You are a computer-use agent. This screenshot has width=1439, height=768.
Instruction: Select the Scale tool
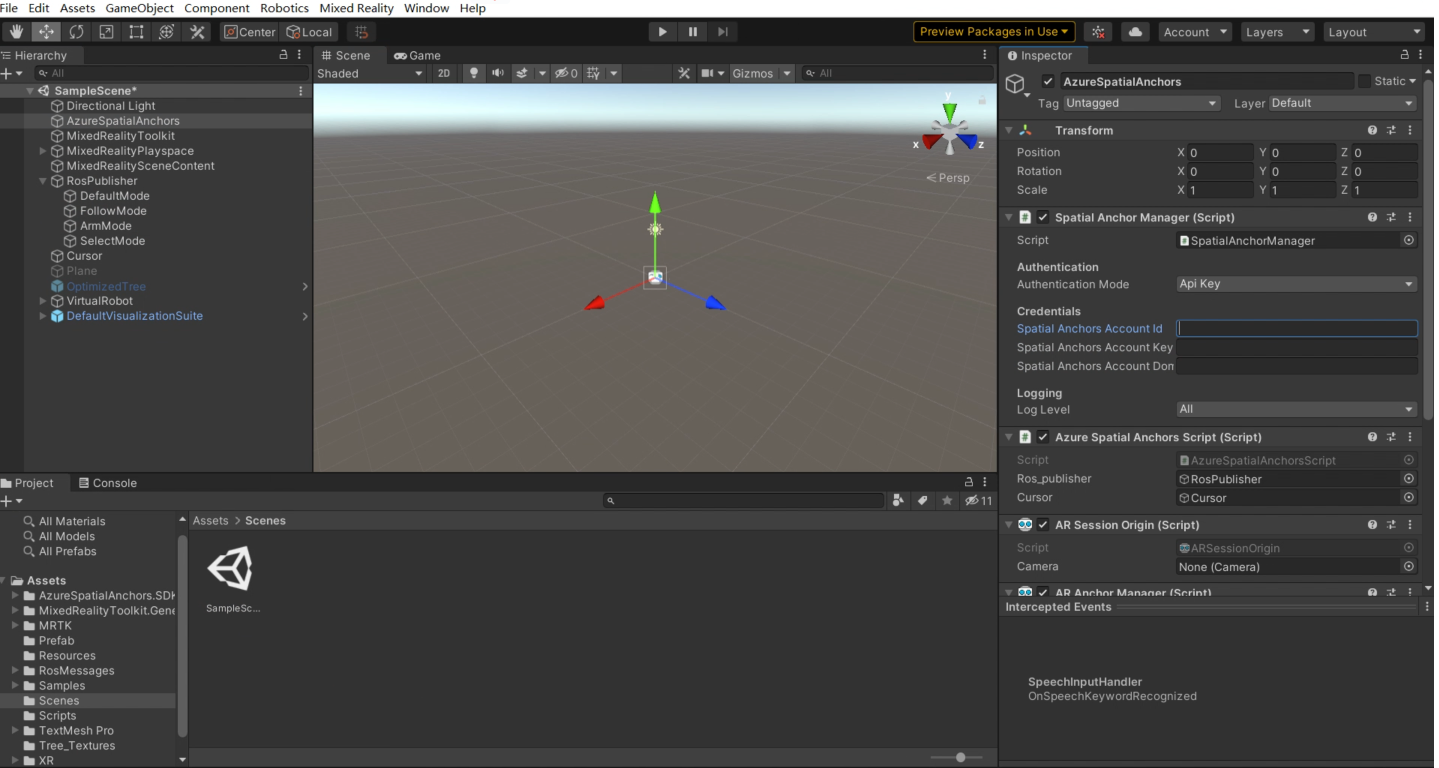coord(106,32)
